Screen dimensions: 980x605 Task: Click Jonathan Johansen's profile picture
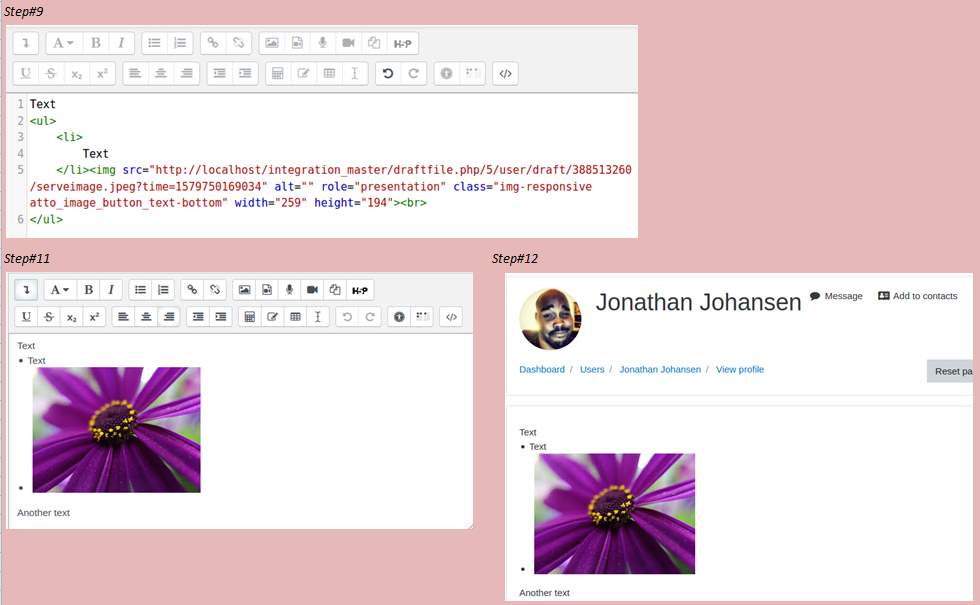551,319
